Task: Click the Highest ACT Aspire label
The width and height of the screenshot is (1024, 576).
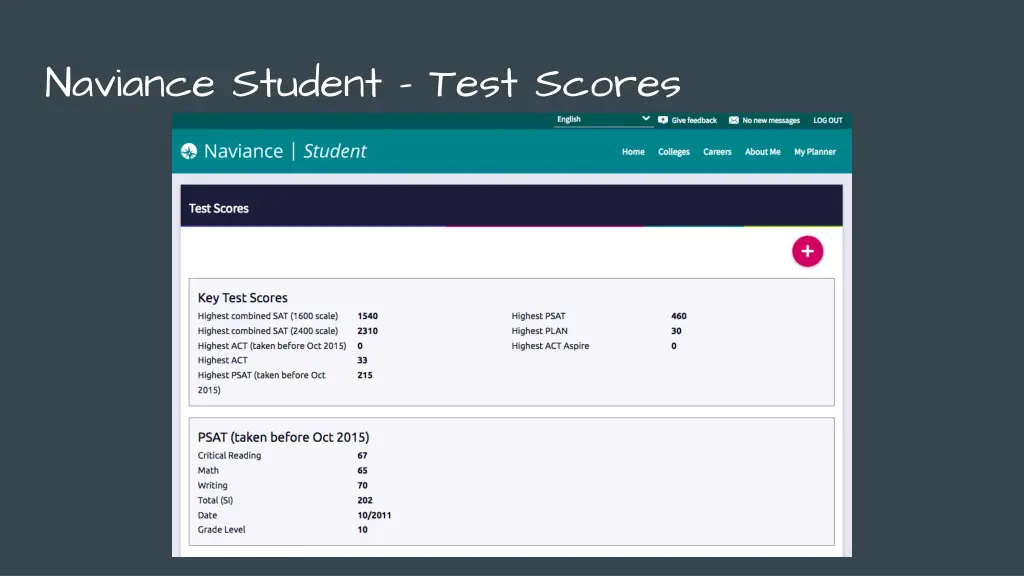Action: [550, 346]
